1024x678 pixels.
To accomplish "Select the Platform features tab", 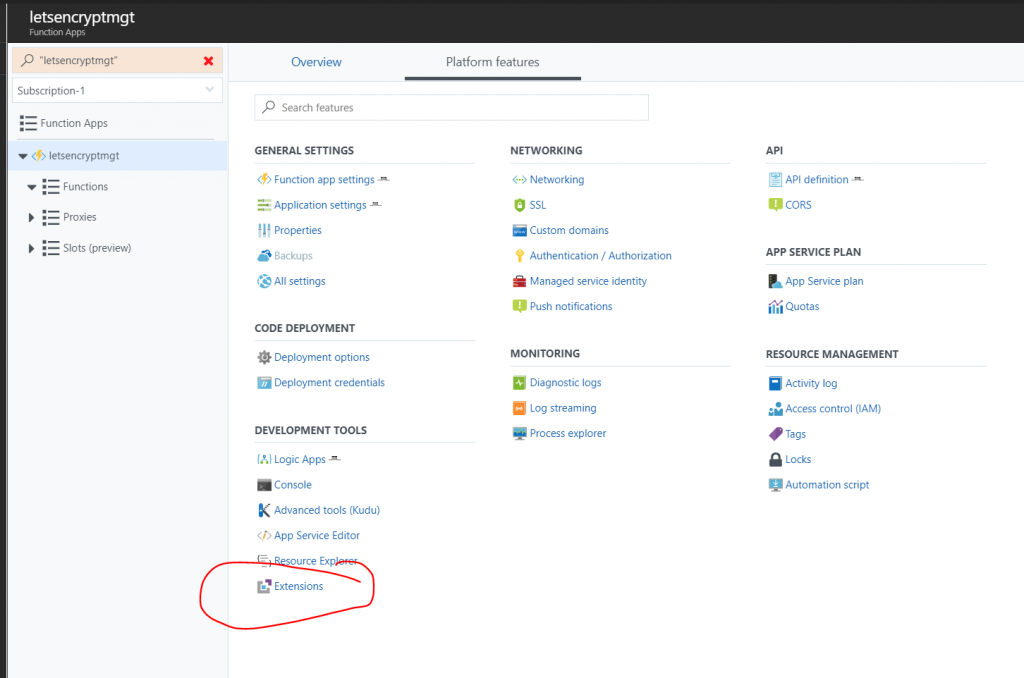I will pos(492,62).
